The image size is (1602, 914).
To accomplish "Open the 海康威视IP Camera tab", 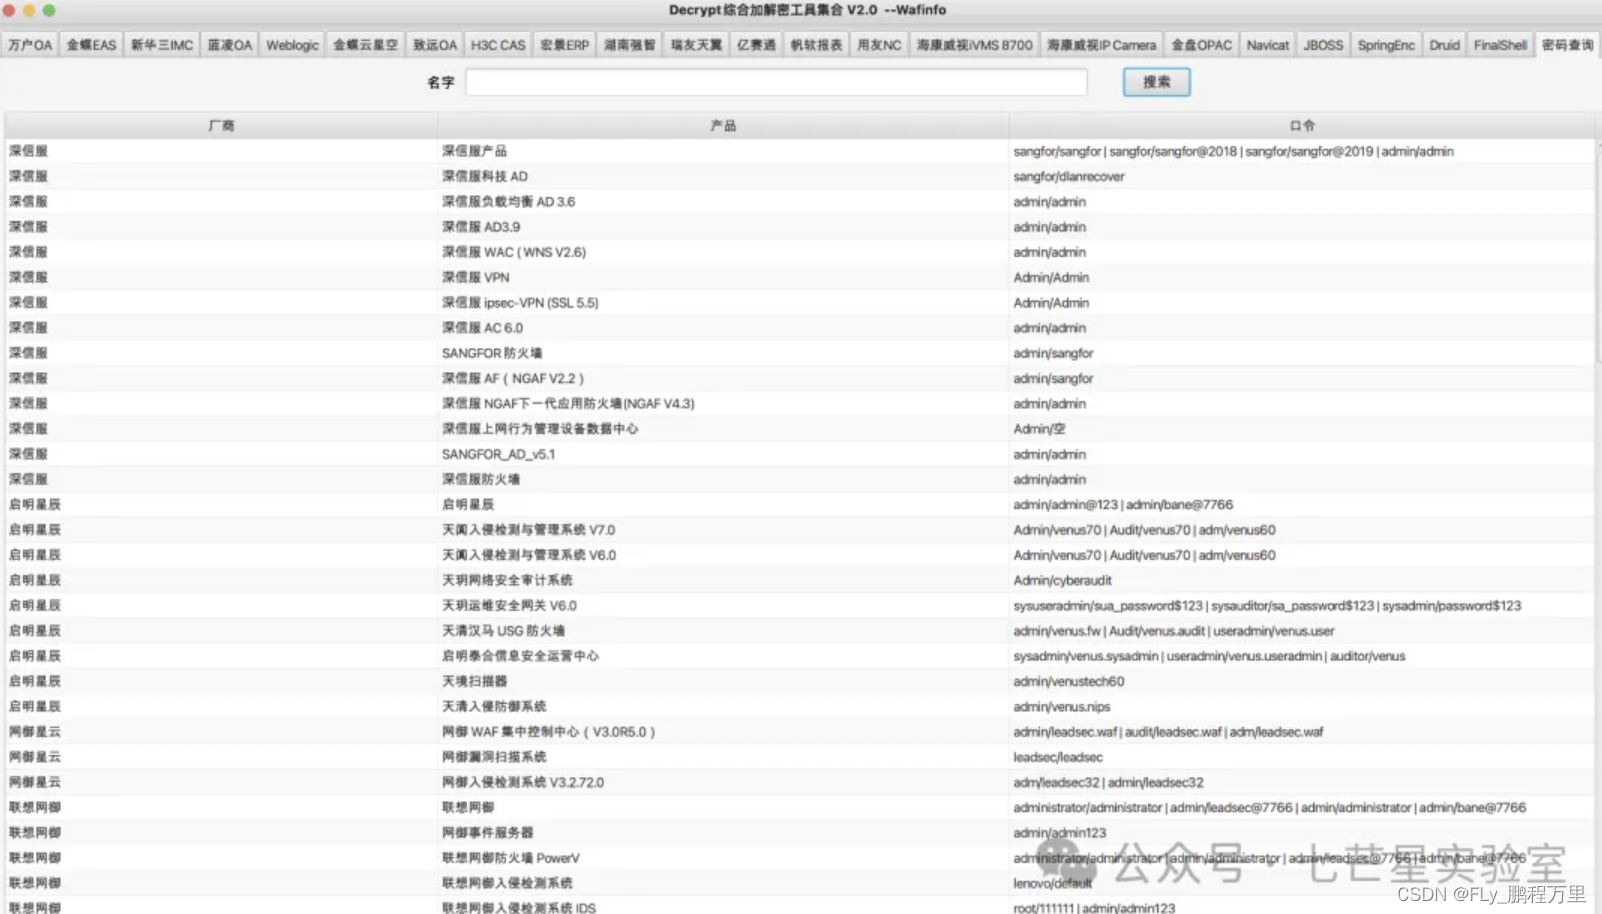I will (1101, 45).
